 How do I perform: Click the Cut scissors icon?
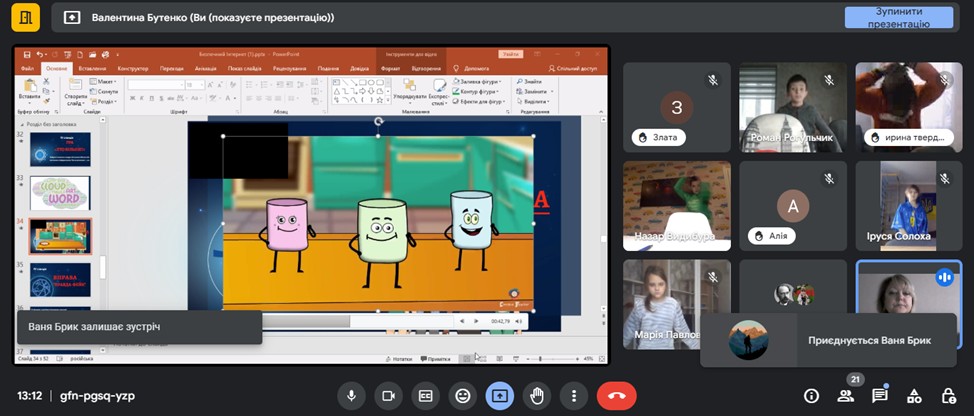click(47, 81)
